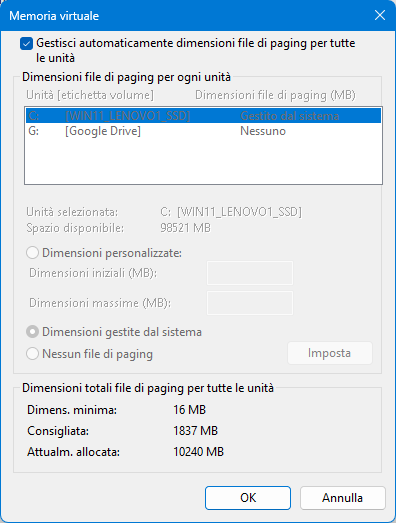Click the Dimensioni iniziali (MB) field
This screenshot has height=523, width=396.
(250, 273)
